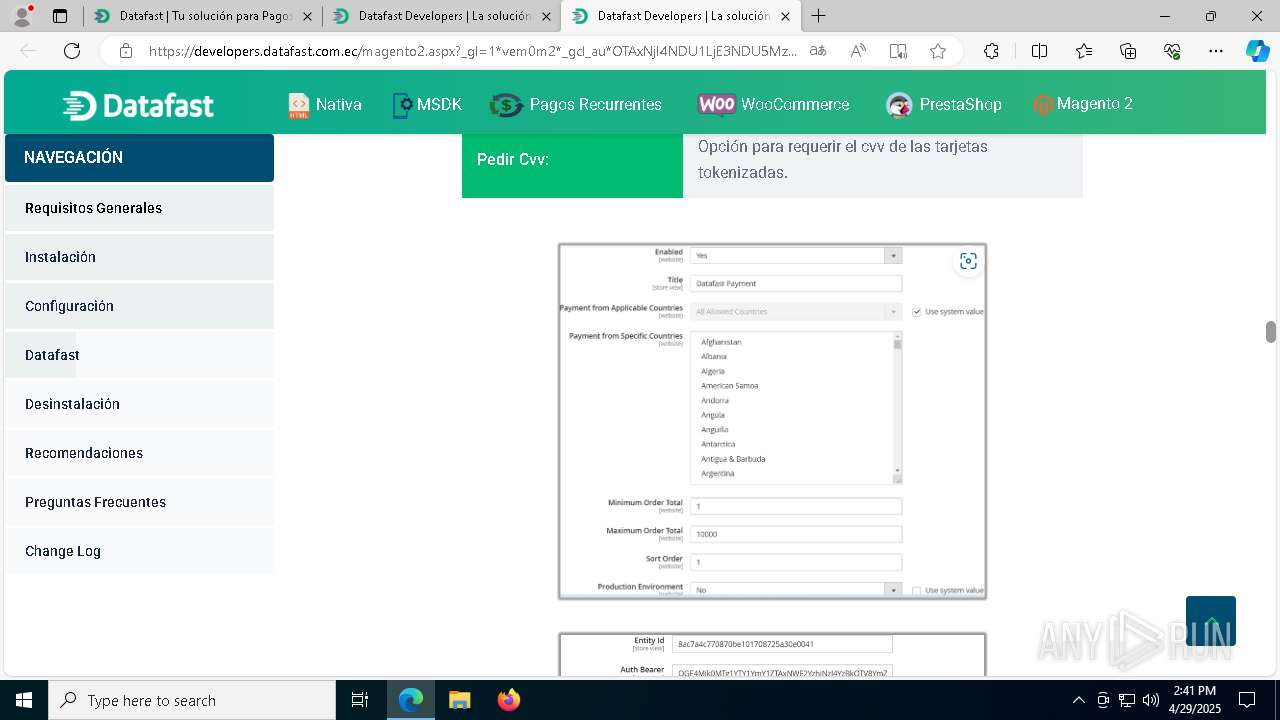Click the browser profile icon
This screenshot has width=1280, height=720.
(x=22, y=16)
